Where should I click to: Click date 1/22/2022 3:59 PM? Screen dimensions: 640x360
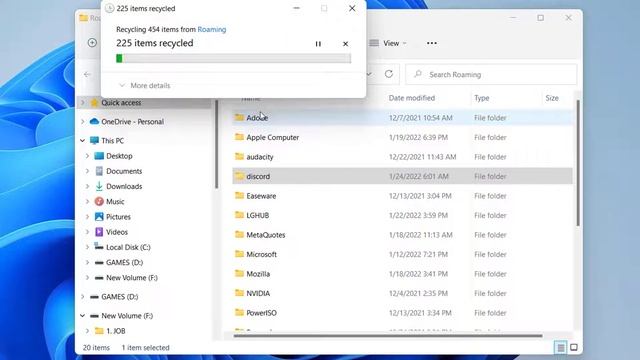click(418, 215)
